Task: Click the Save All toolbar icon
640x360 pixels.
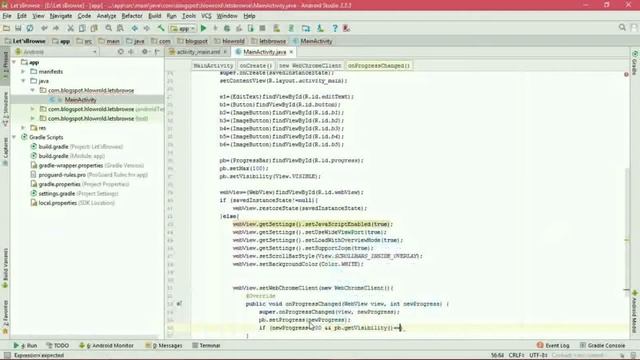Action: (18, 28)
